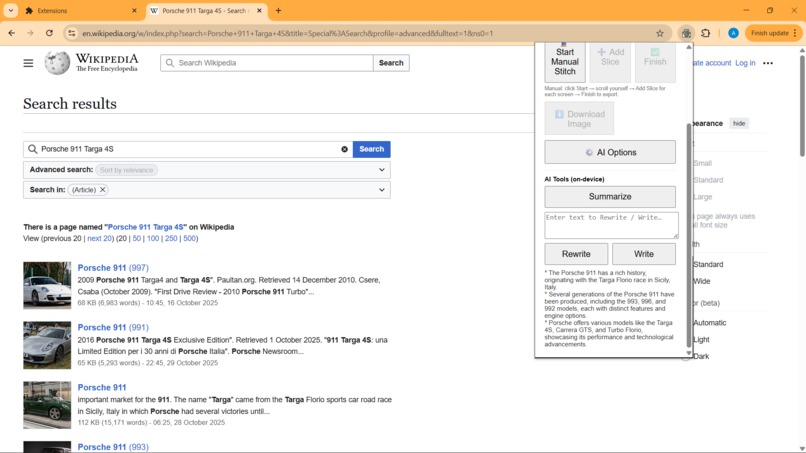Open the Chrome profile avatar
This screenshot has height=453, width=806.
pyautogui.click(x=734, y=33)
